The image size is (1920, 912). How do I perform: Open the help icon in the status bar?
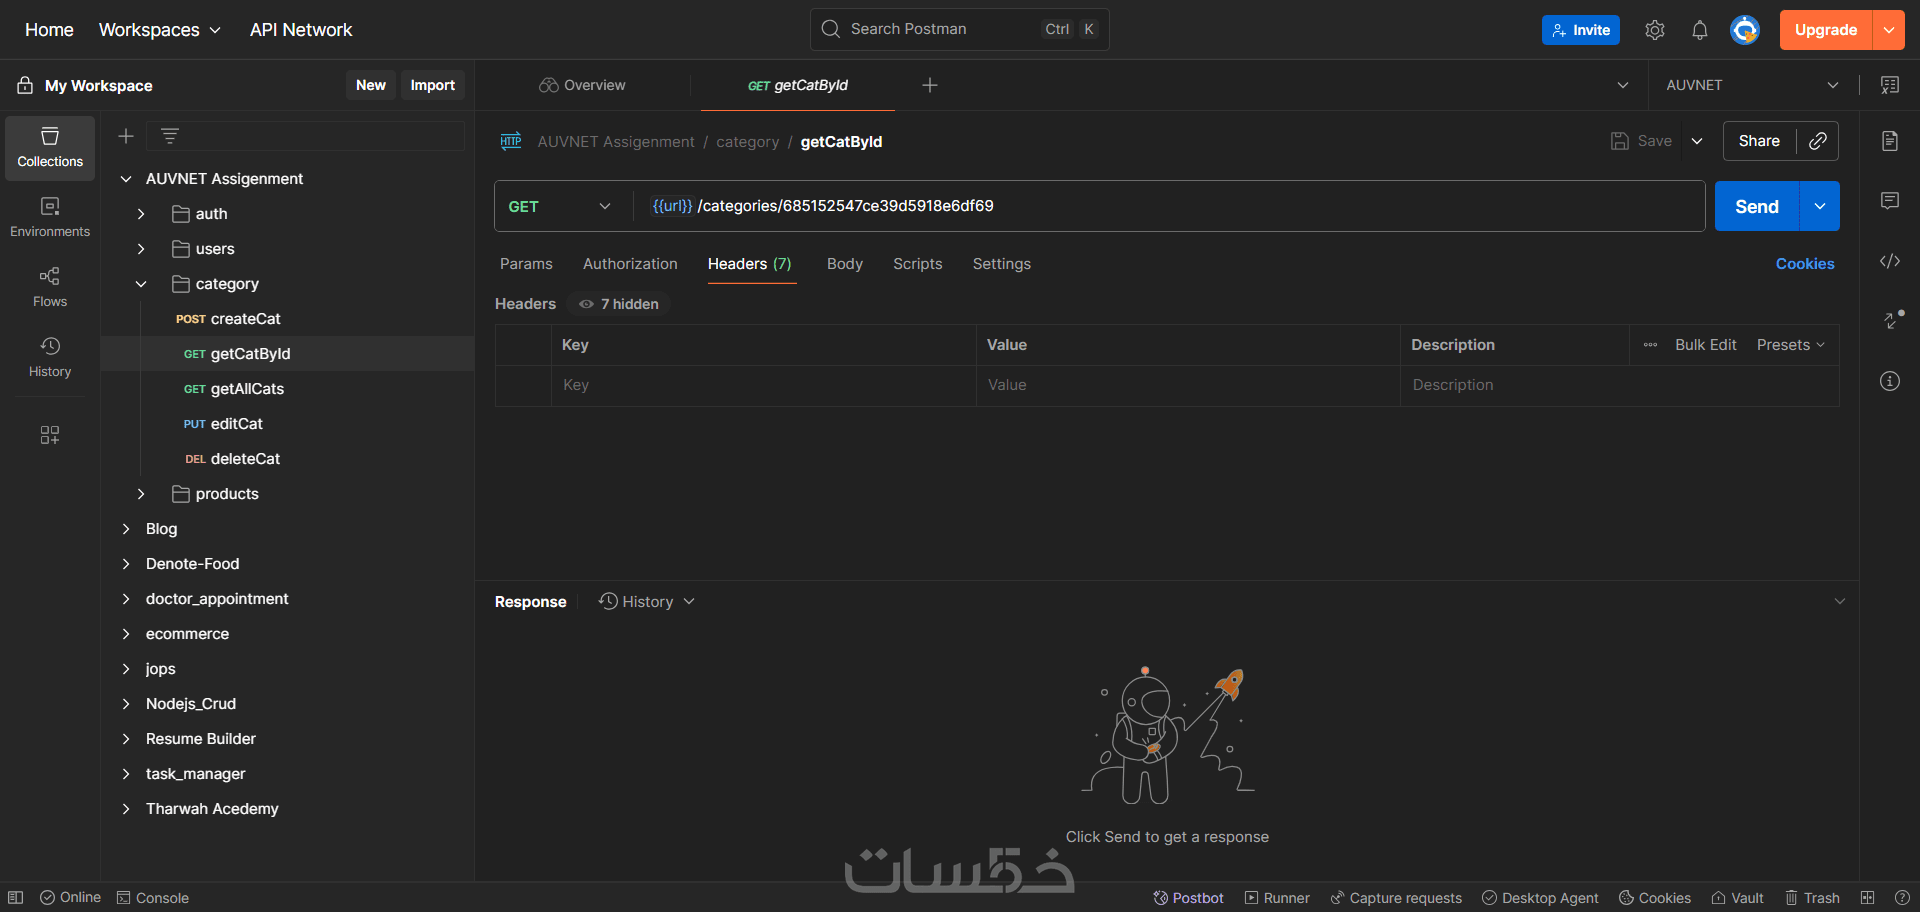pyautogui.click(x=1902, y=898)
